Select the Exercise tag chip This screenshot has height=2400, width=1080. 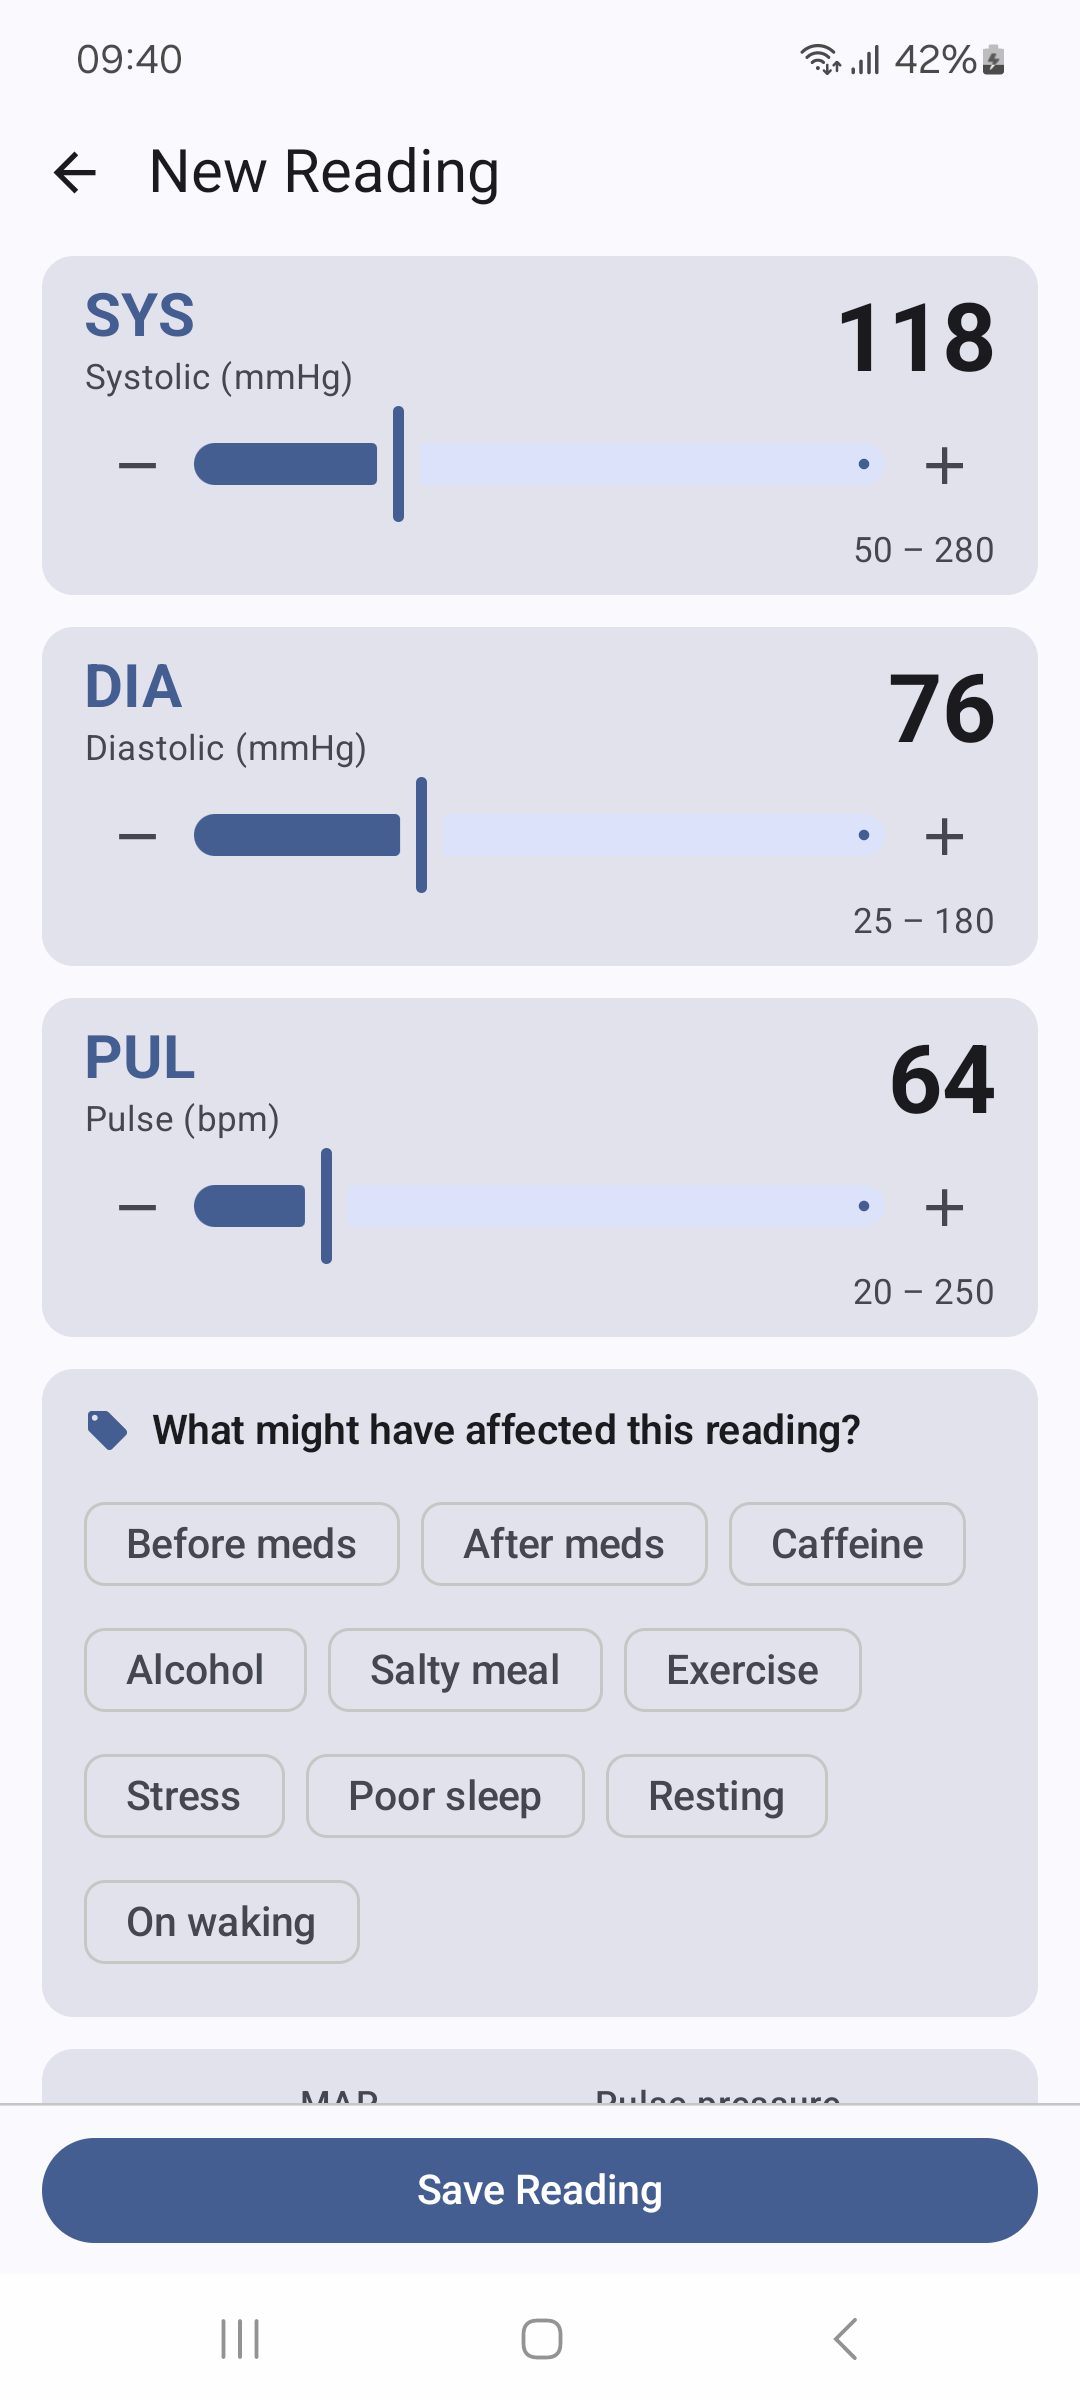coord(743,1670)
